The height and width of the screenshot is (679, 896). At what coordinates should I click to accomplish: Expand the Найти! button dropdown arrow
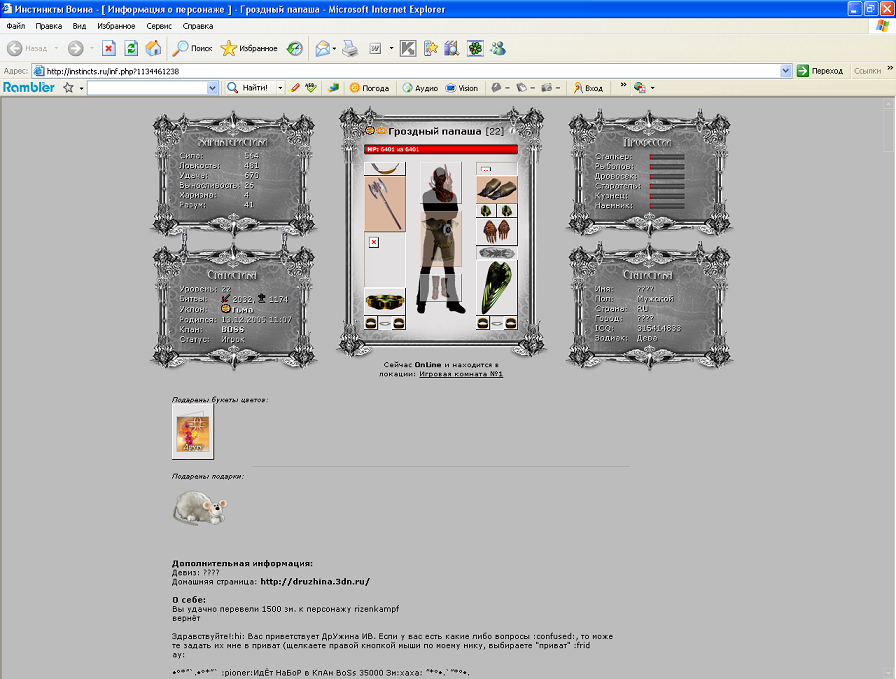point(280,88)
